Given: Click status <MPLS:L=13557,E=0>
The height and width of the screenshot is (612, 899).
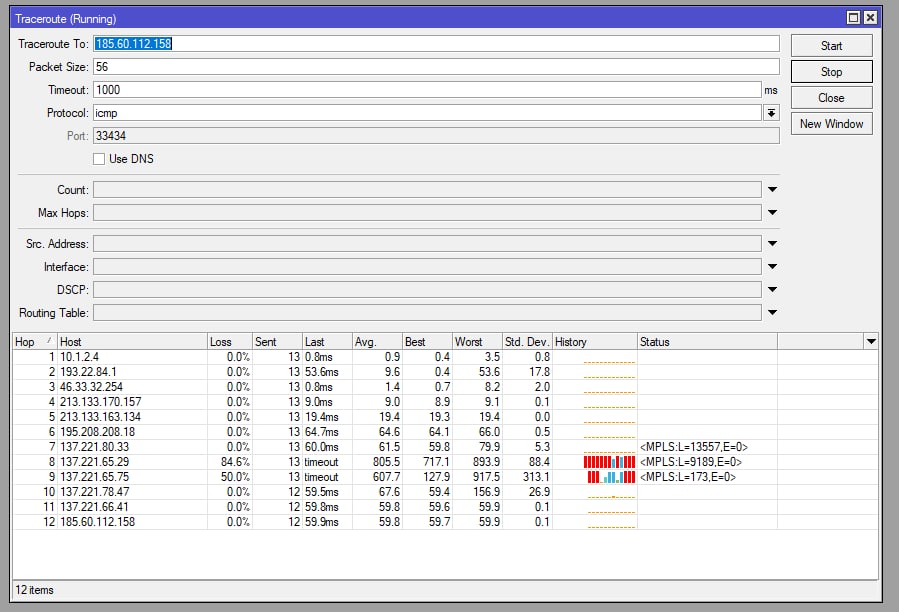Looking at the screenshot, I should [694, 447].
